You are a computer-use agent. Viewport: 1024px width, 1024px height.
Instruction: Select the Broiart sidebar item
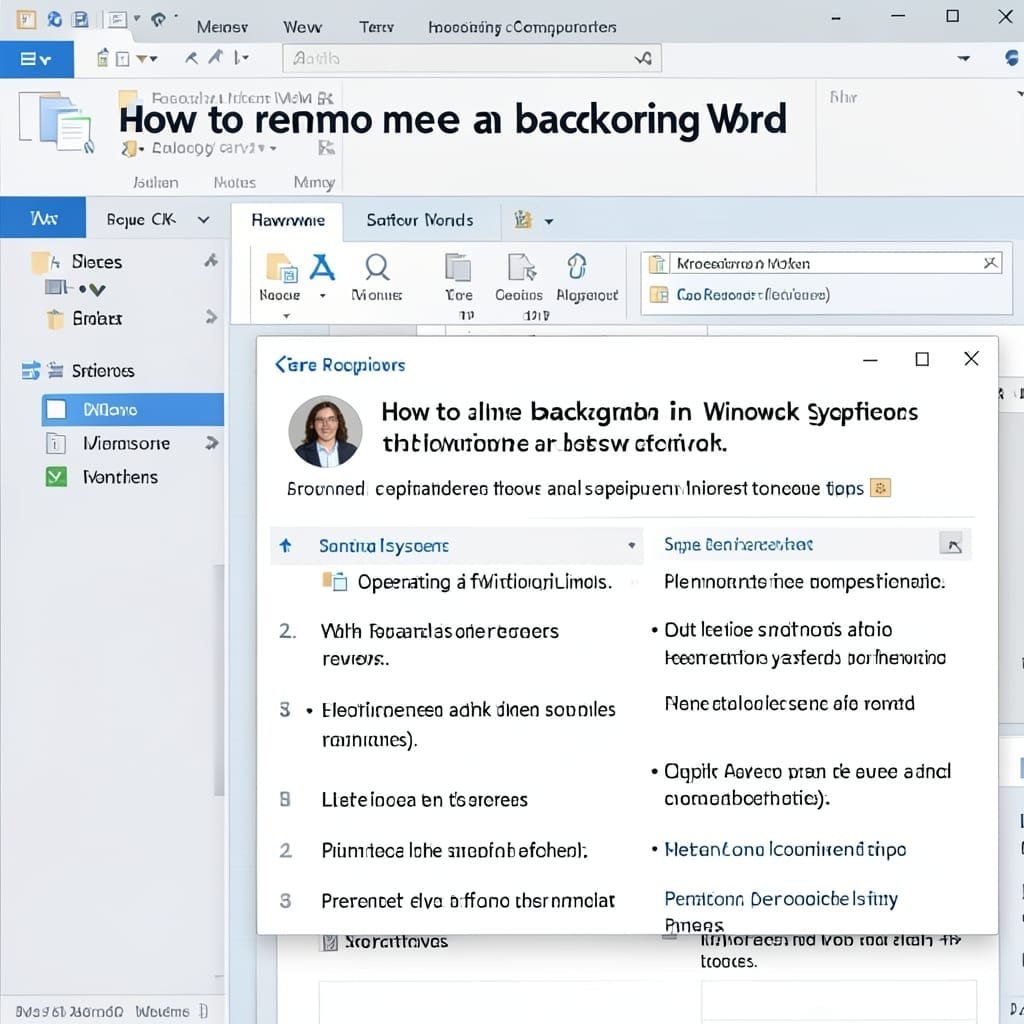[97, 319]
